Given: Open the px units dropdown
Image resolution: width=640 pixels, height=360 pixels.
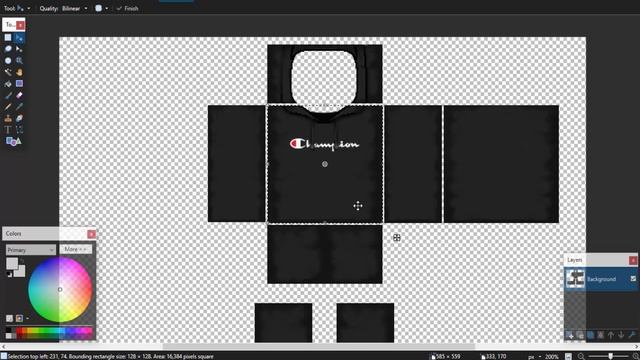Looking at the screenshot, I should pyautogui.click(x=534, y=356).
